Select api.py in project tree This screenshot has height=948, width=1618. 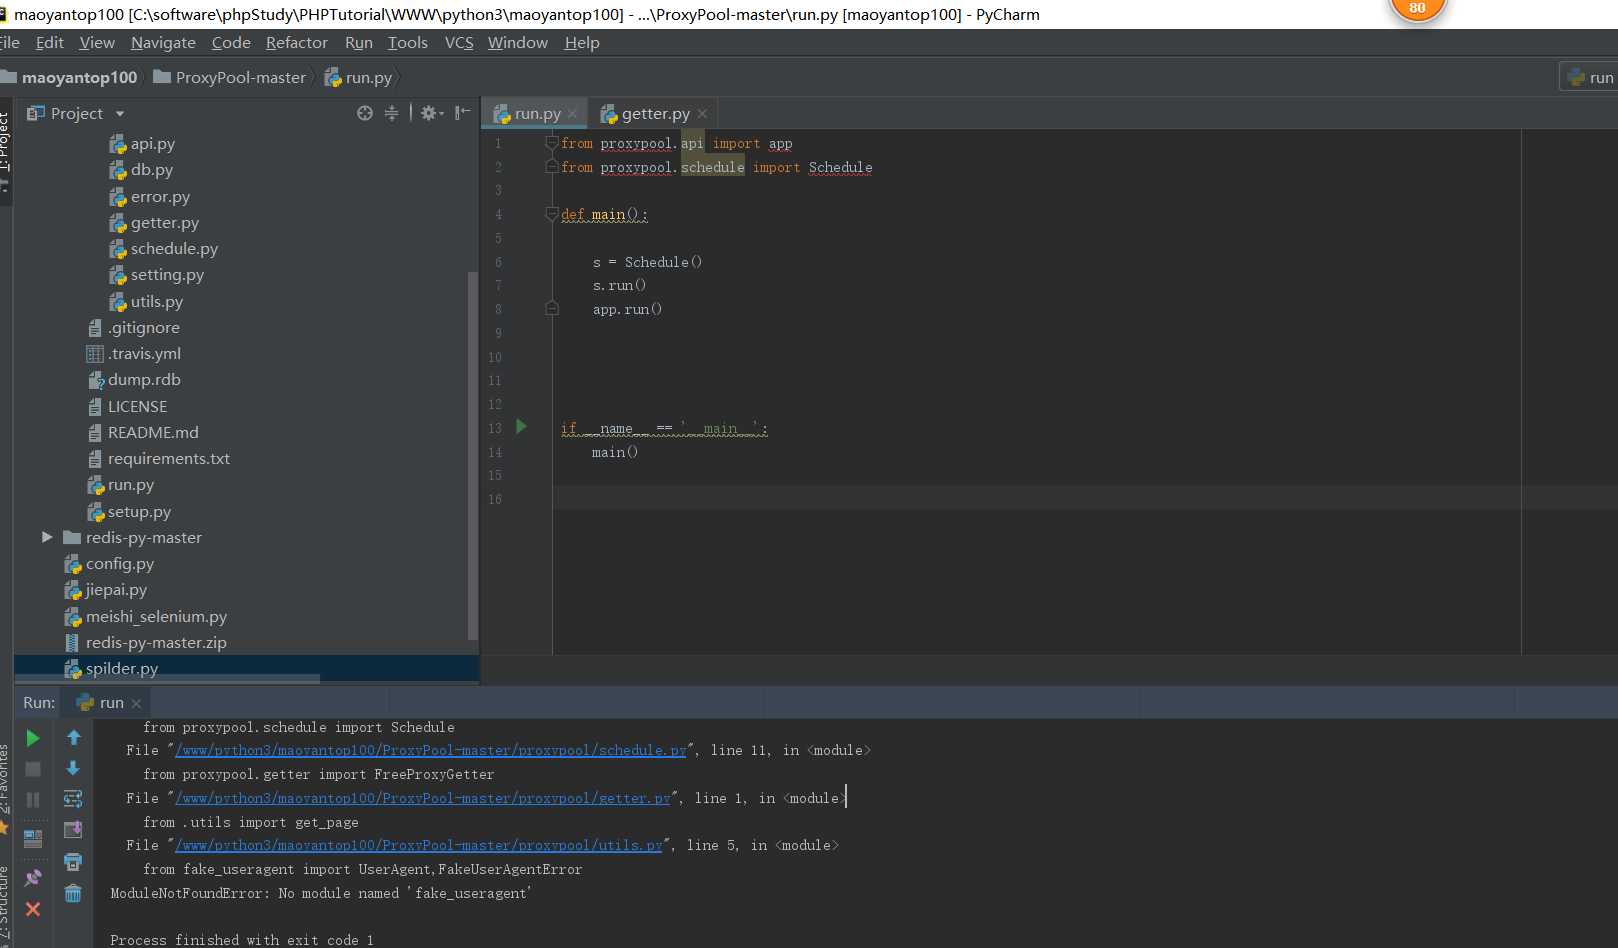[142, 143]
